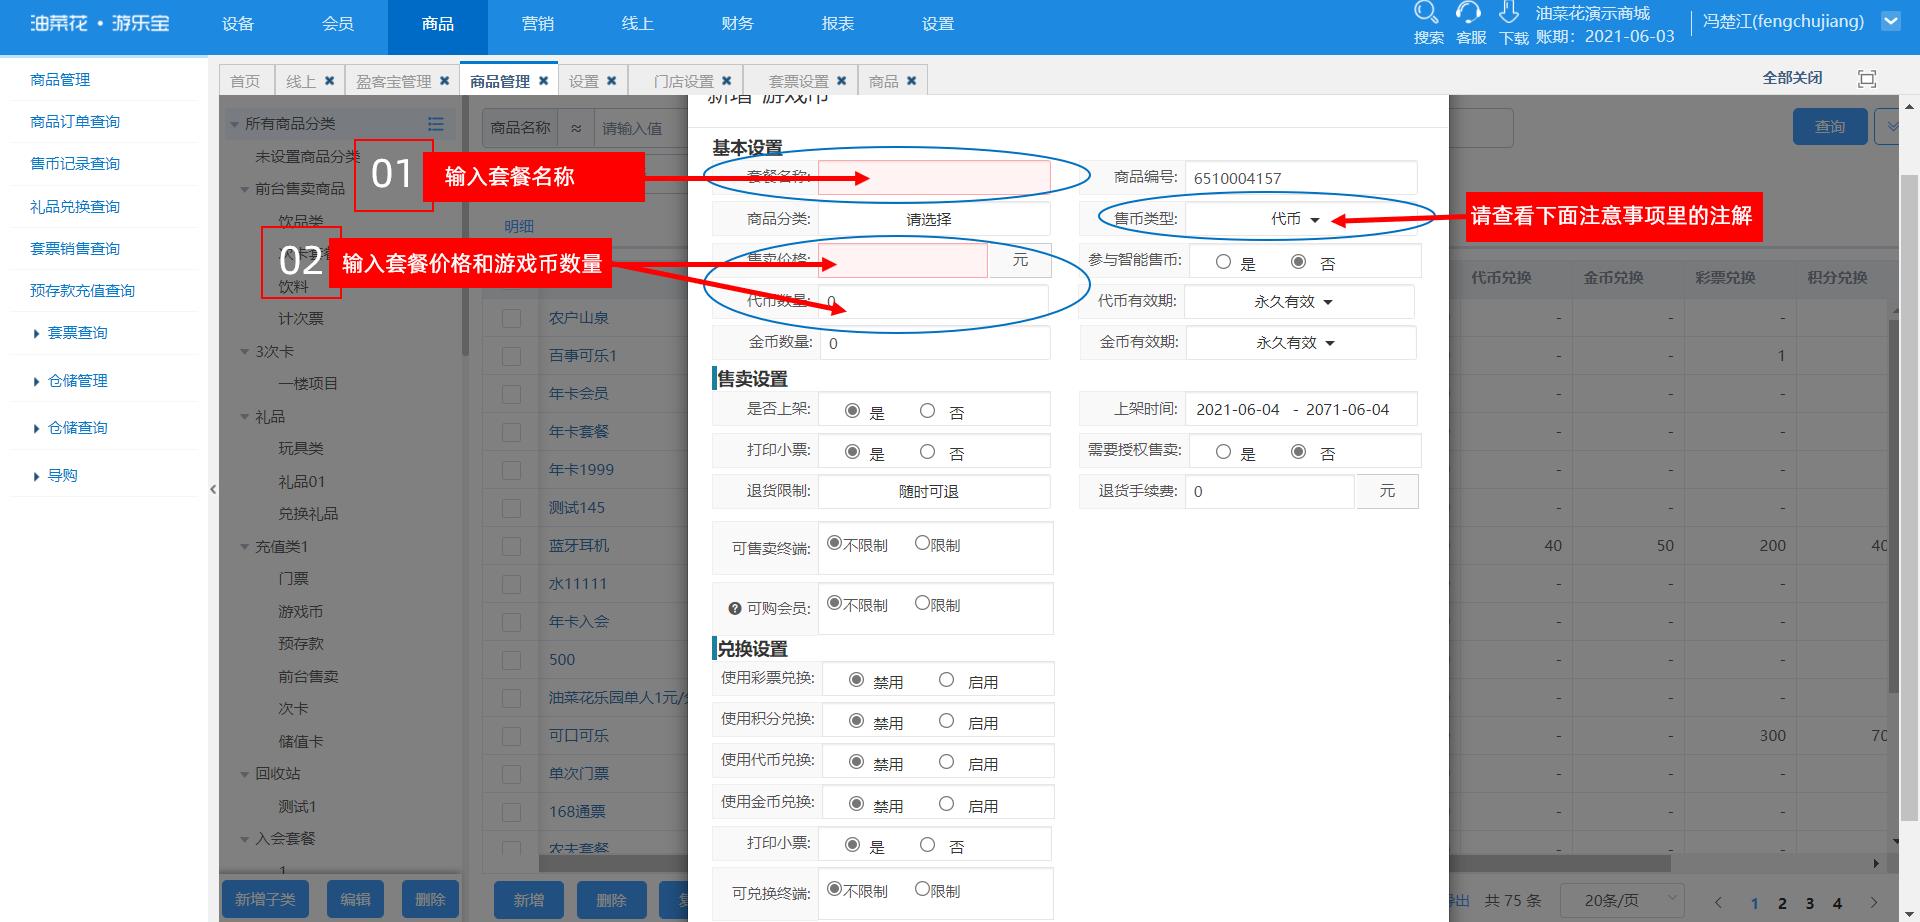Image resolution: width=1920 pixels, height=922 pixels.
Task: Expand 套票查询 in left sidebar
Action: (x=78, y=333)
